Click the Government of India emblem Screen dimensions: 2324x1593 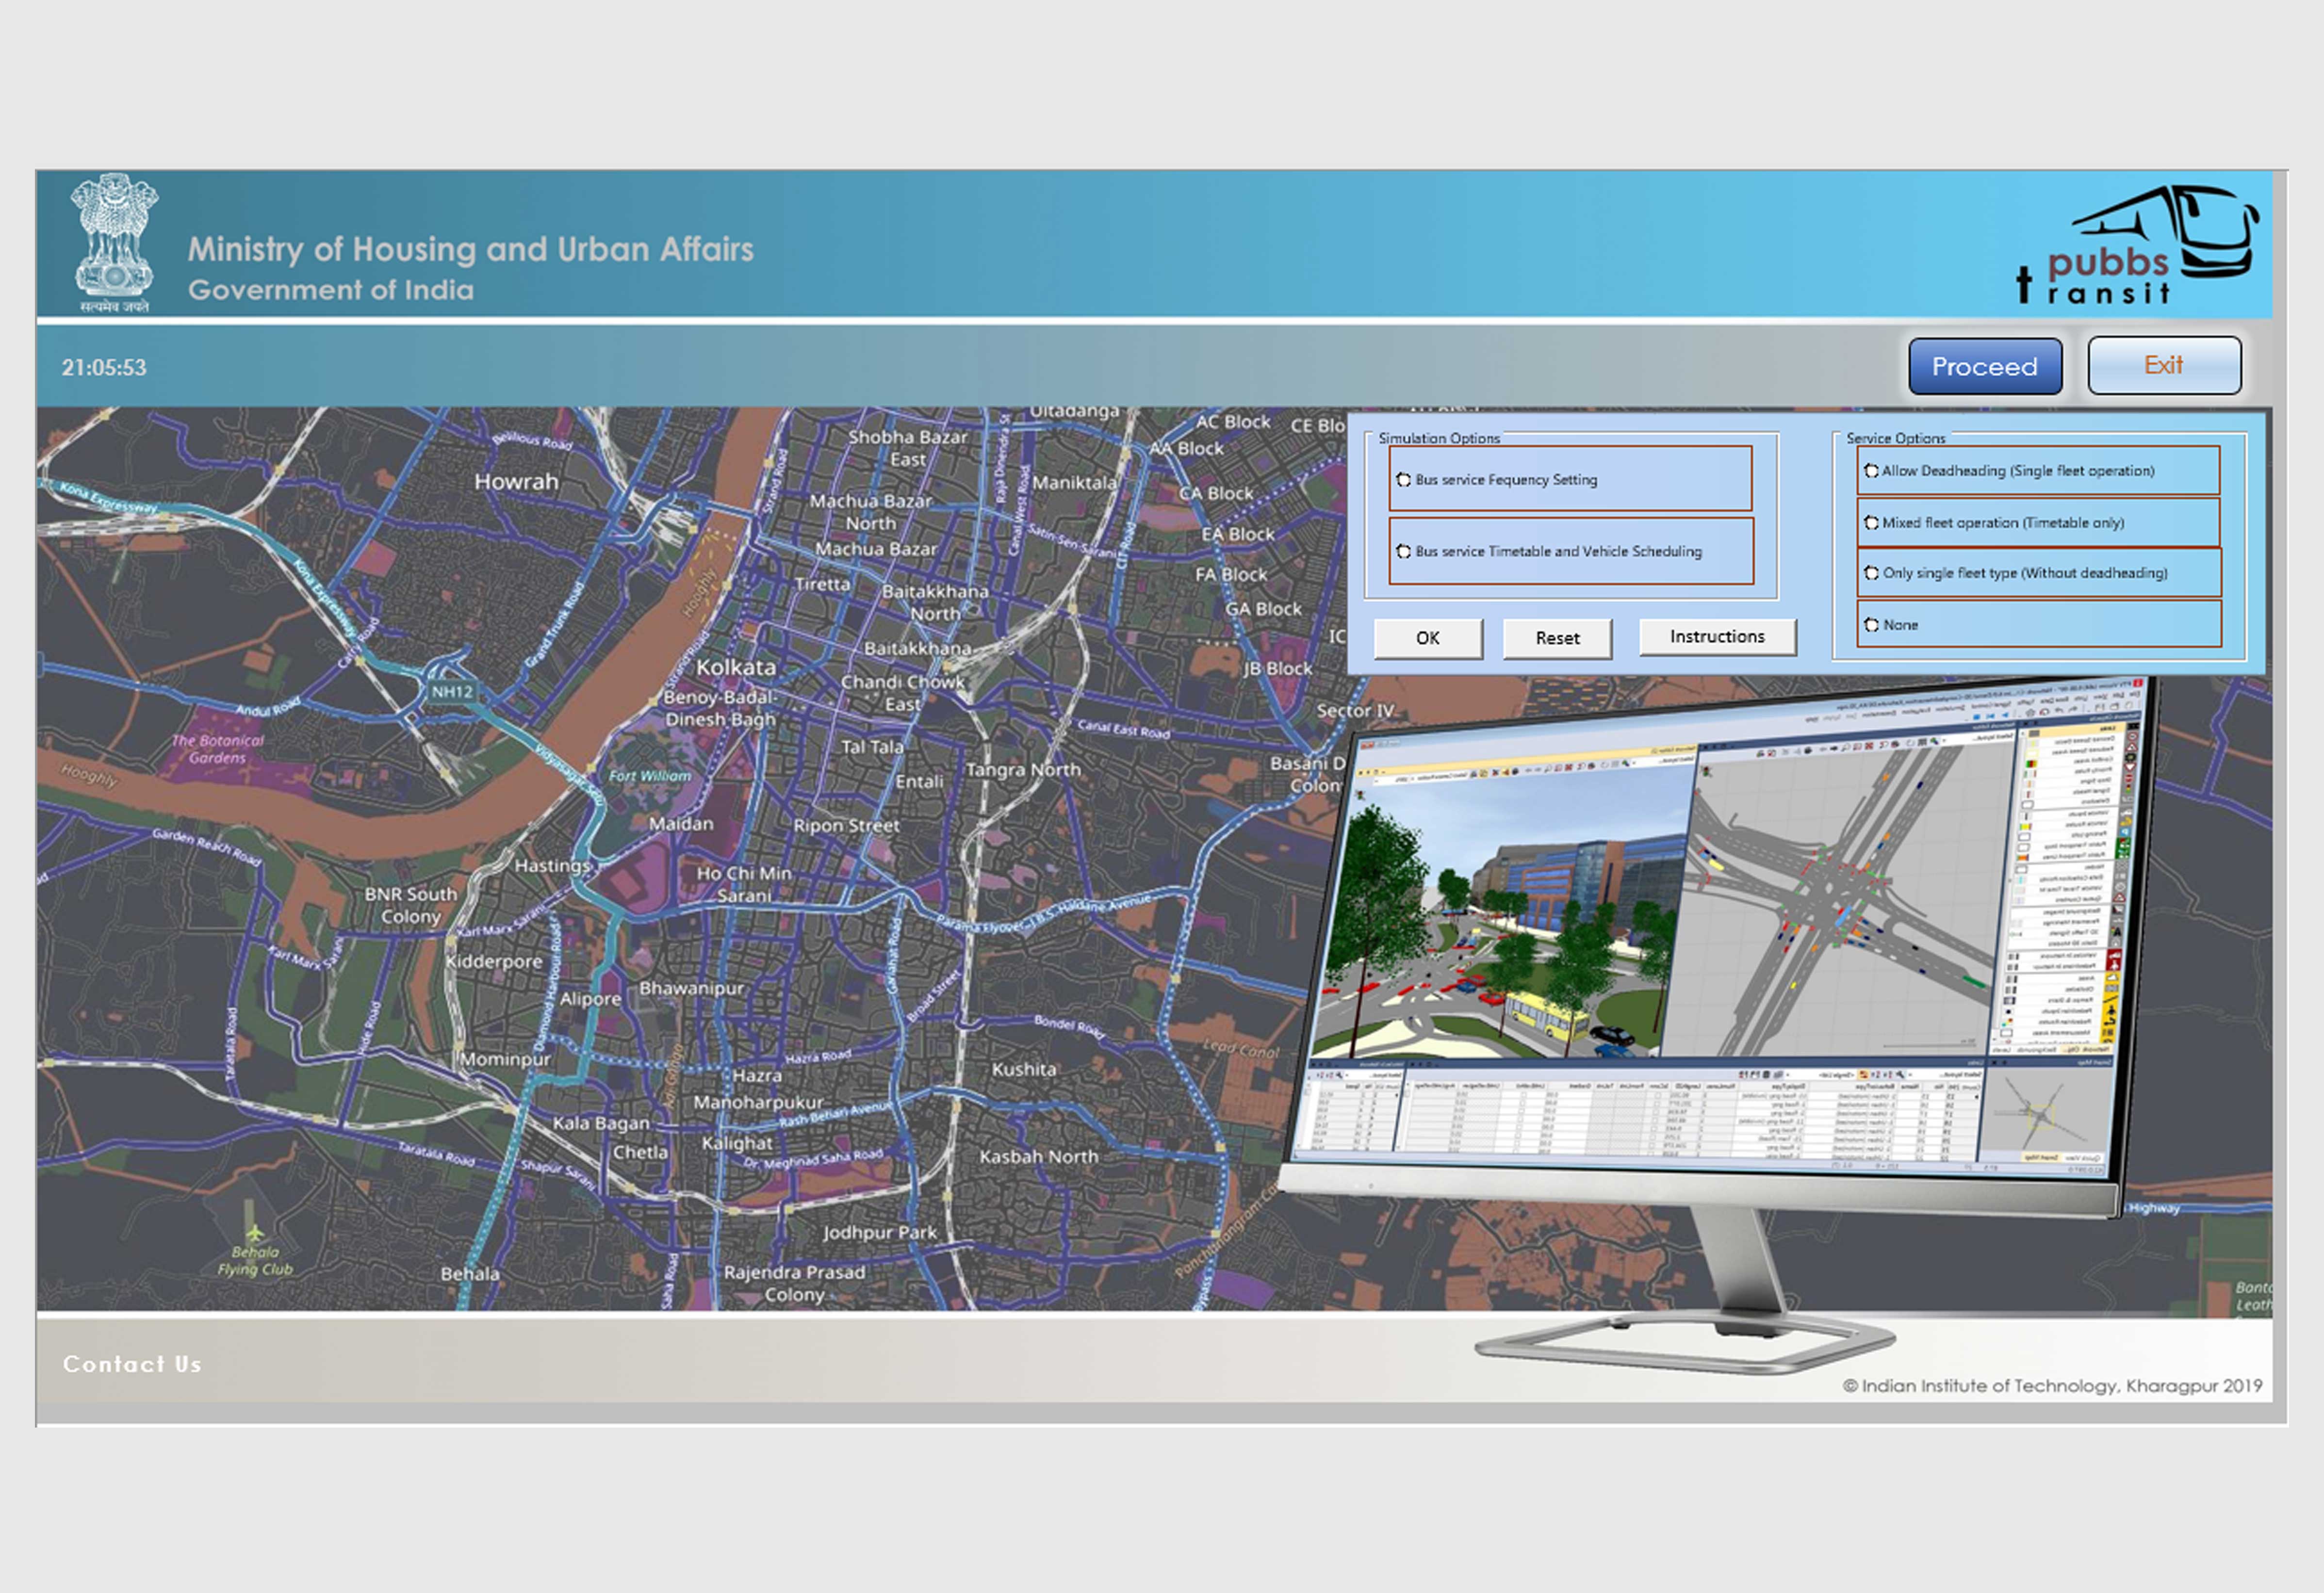point(114,243)
